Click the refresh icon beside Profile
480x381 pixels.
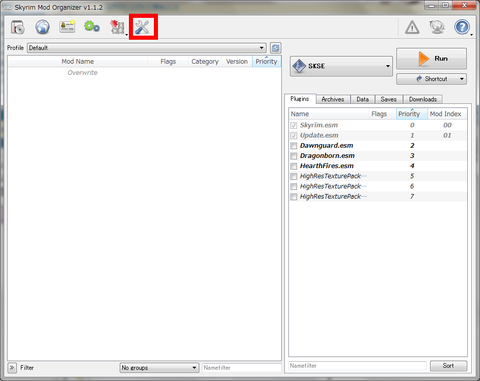[275, 48]
